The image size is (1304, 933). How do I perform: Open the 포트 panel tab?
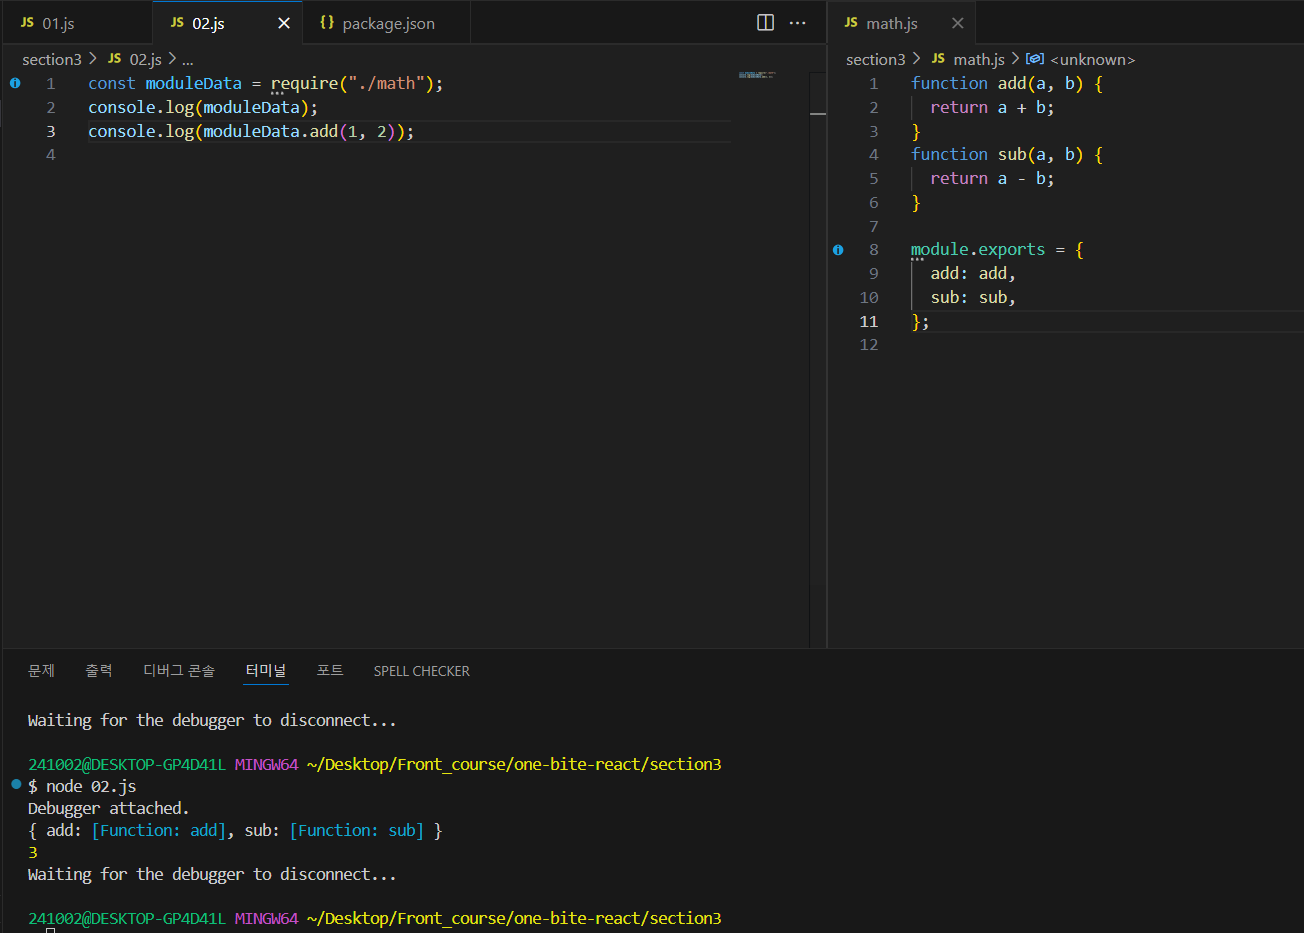(330, 671)
